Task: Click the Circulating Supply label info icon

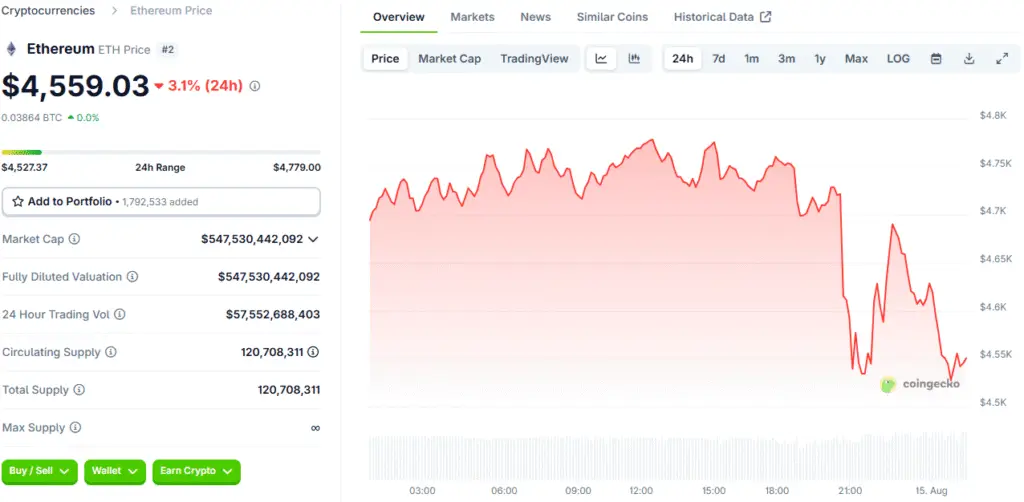Action: pyautogui.click(x=111, y=352)
